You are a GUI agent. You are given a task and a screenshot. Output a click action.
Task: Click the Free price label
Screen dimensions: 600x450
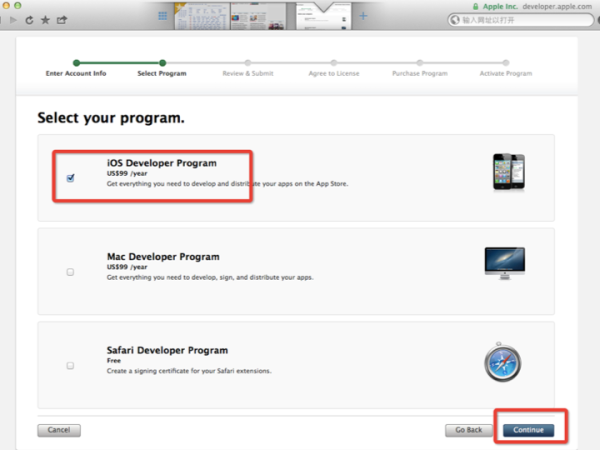(114, 360)
